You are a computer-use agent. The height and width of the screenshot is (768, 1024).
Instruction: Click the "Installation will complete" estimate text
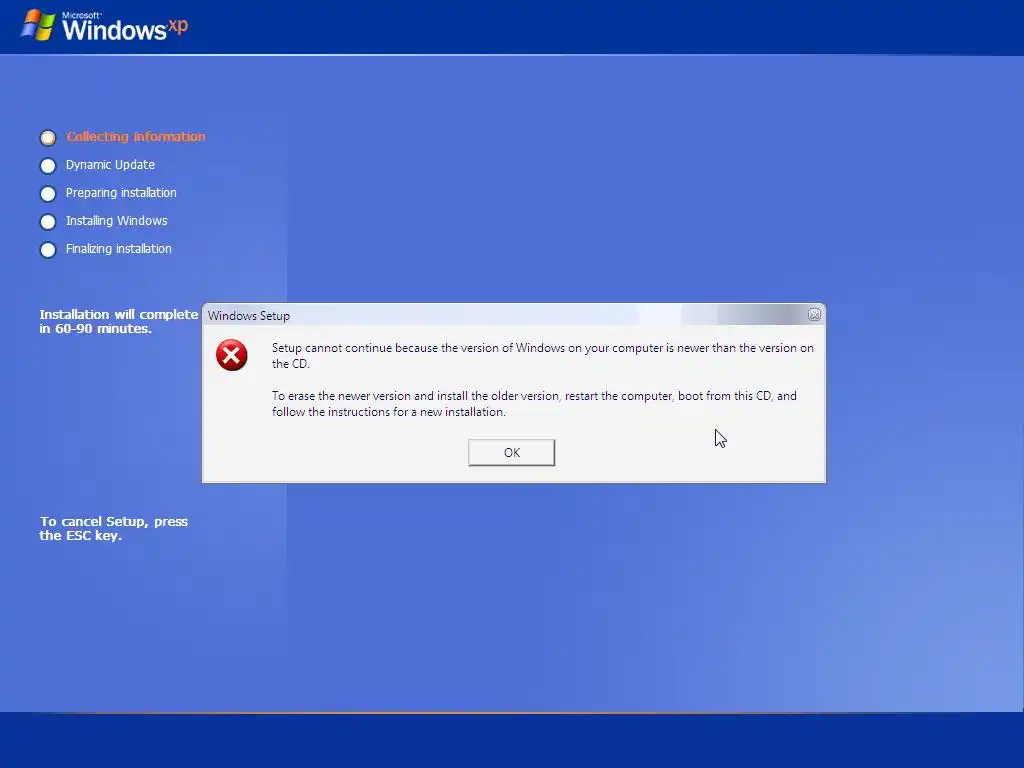click(118, 321)
